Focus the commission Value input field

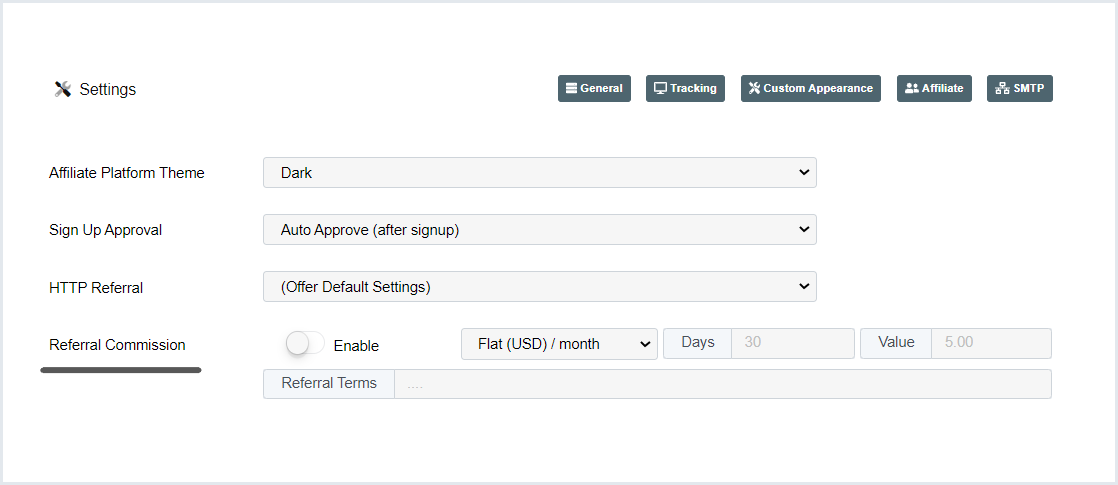tap(990, 343)
